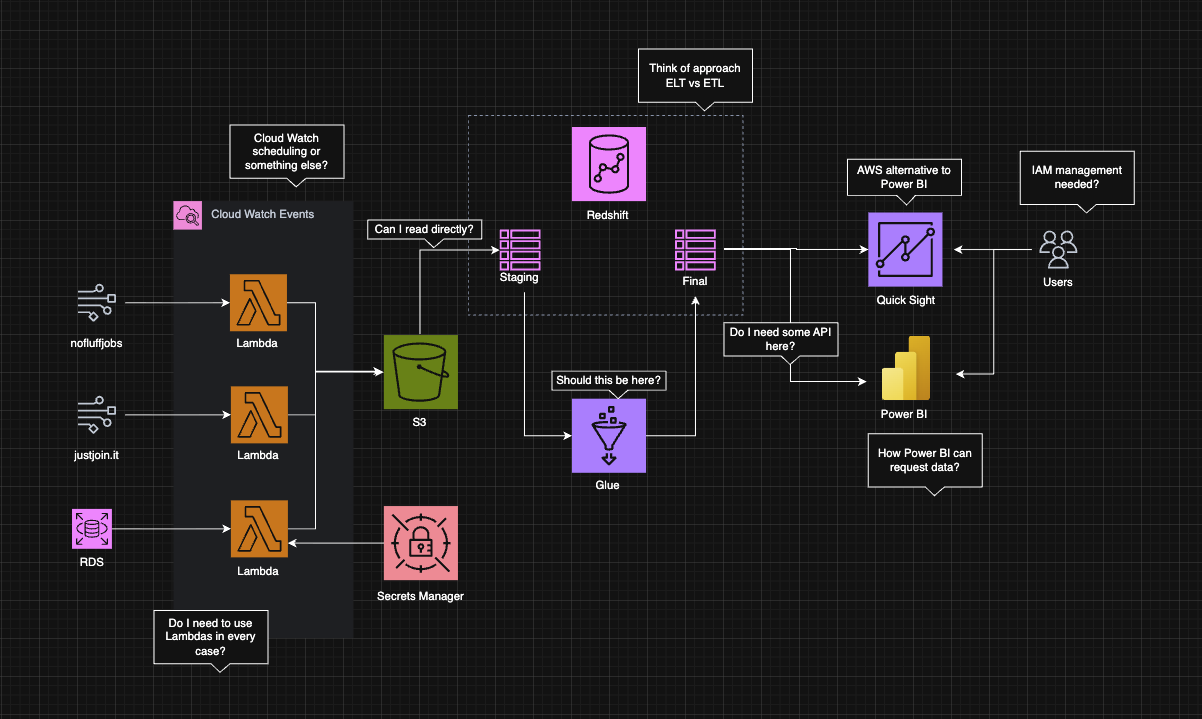
Task: Click the Cloud Watch Events magnifier icon
Action: coord(187,214)
